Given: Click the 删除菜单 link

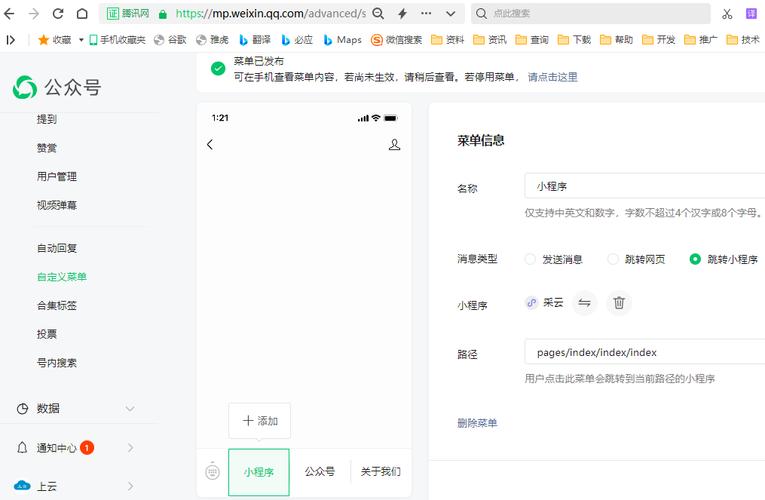Looking at the screenshot, I should coord(477,423).
